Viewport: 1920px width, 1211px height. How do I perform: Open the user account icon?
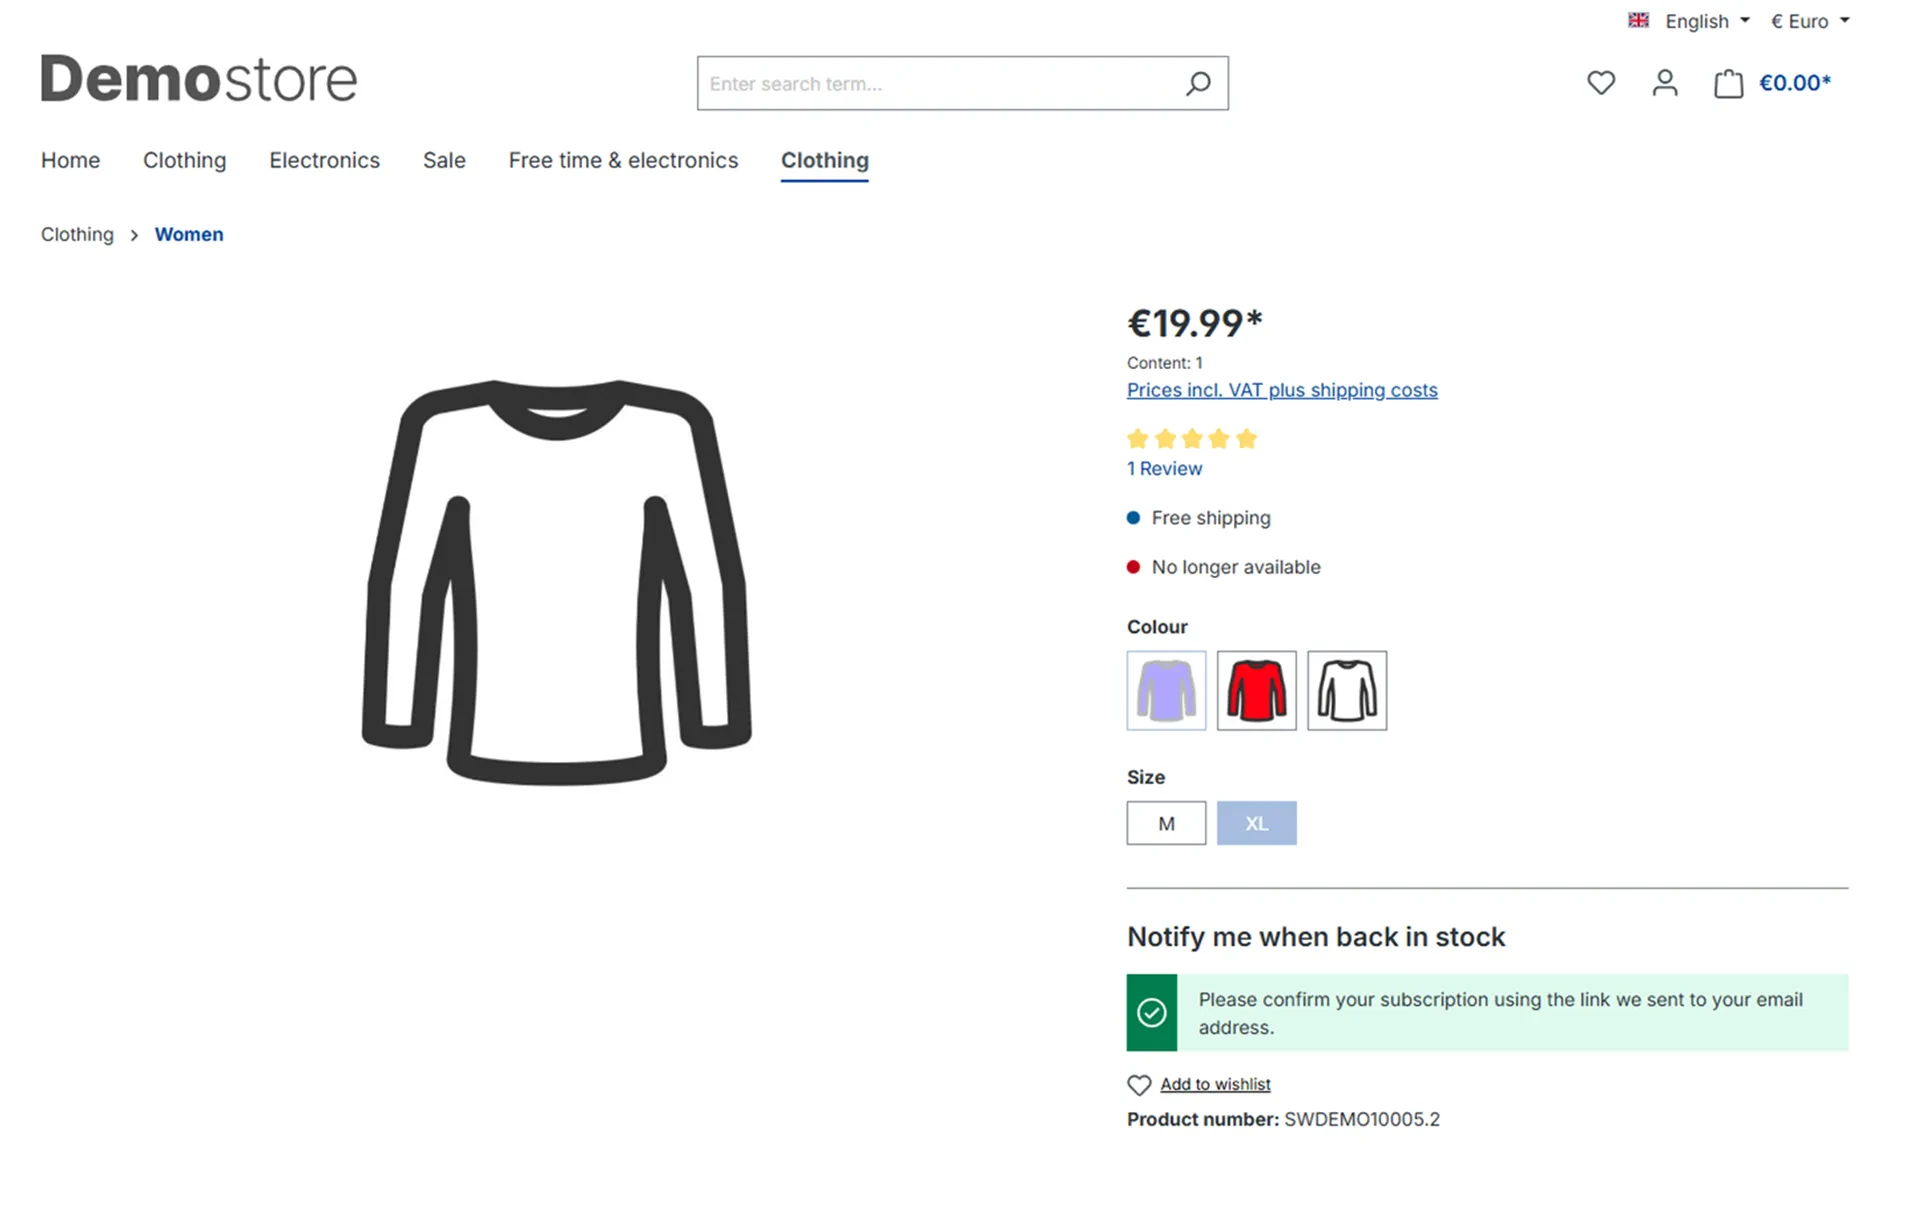1665,83
